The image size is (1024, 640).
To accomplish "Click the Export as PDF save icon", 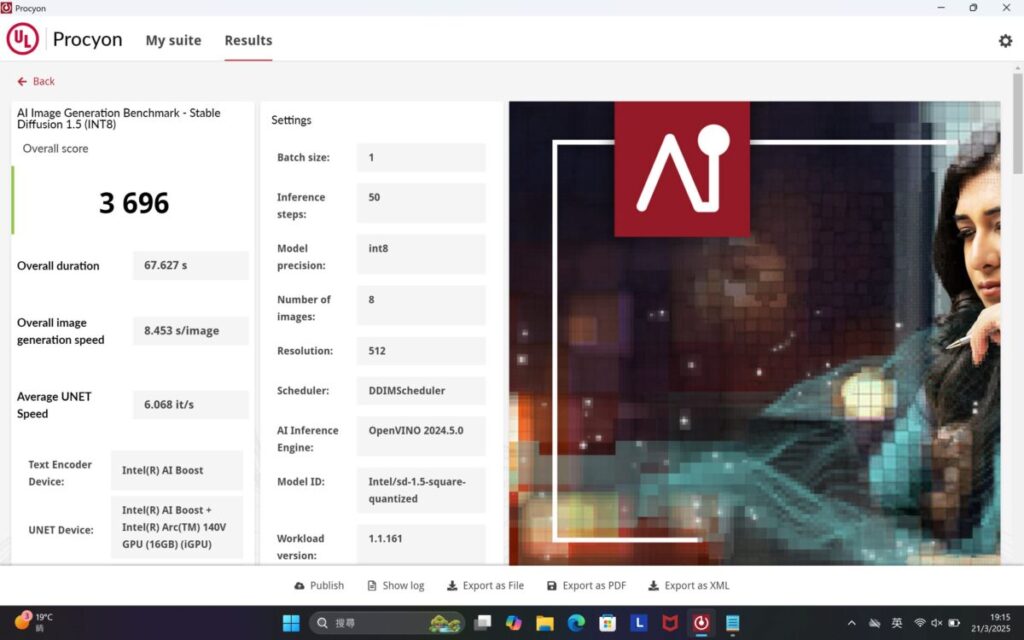I will [x=551, y=586].
